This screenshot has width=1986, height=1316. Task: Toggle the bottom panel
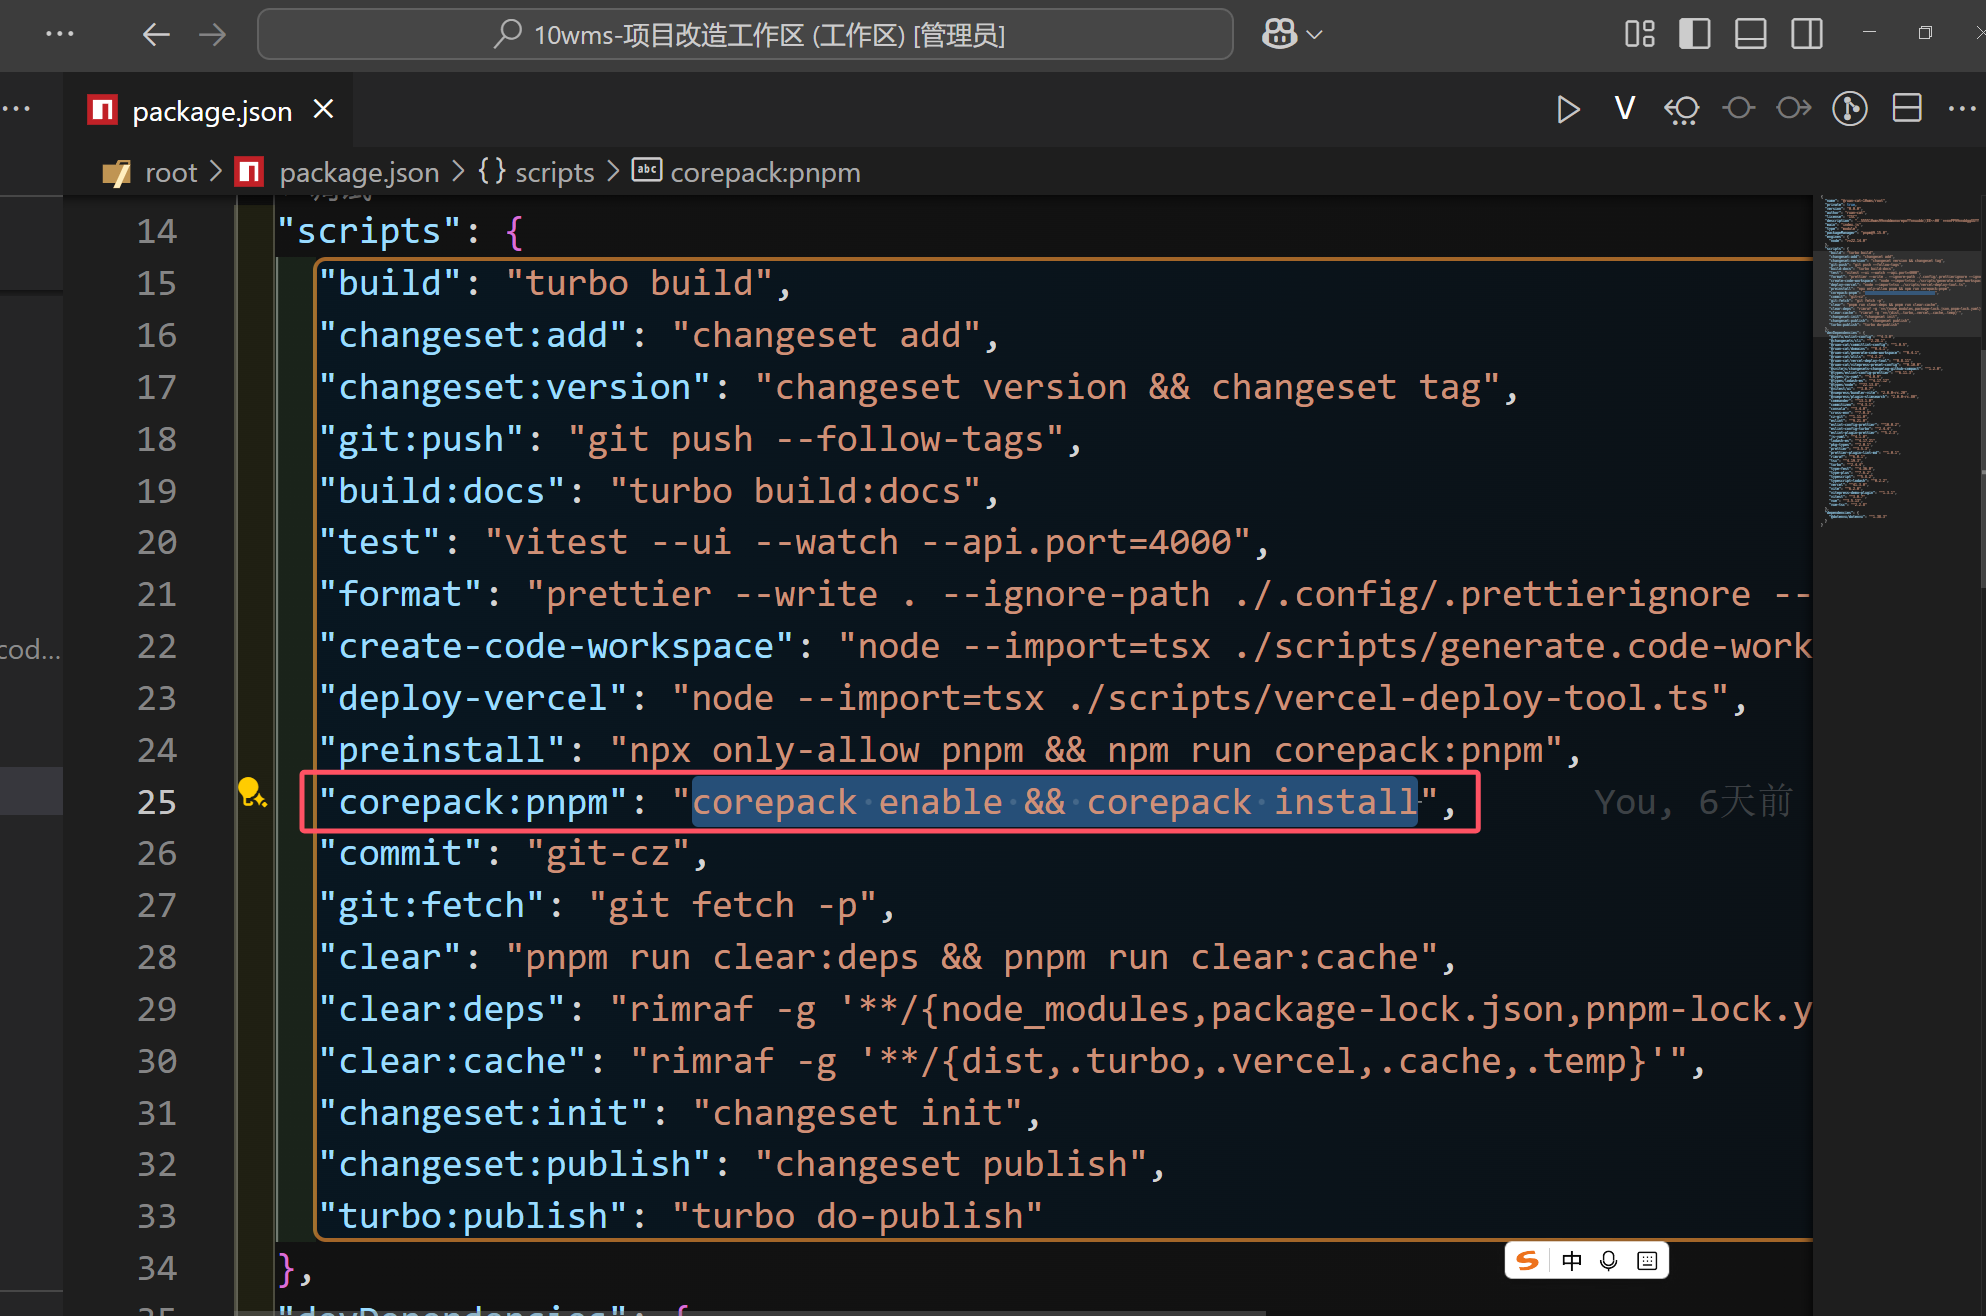coord(1750,34)
